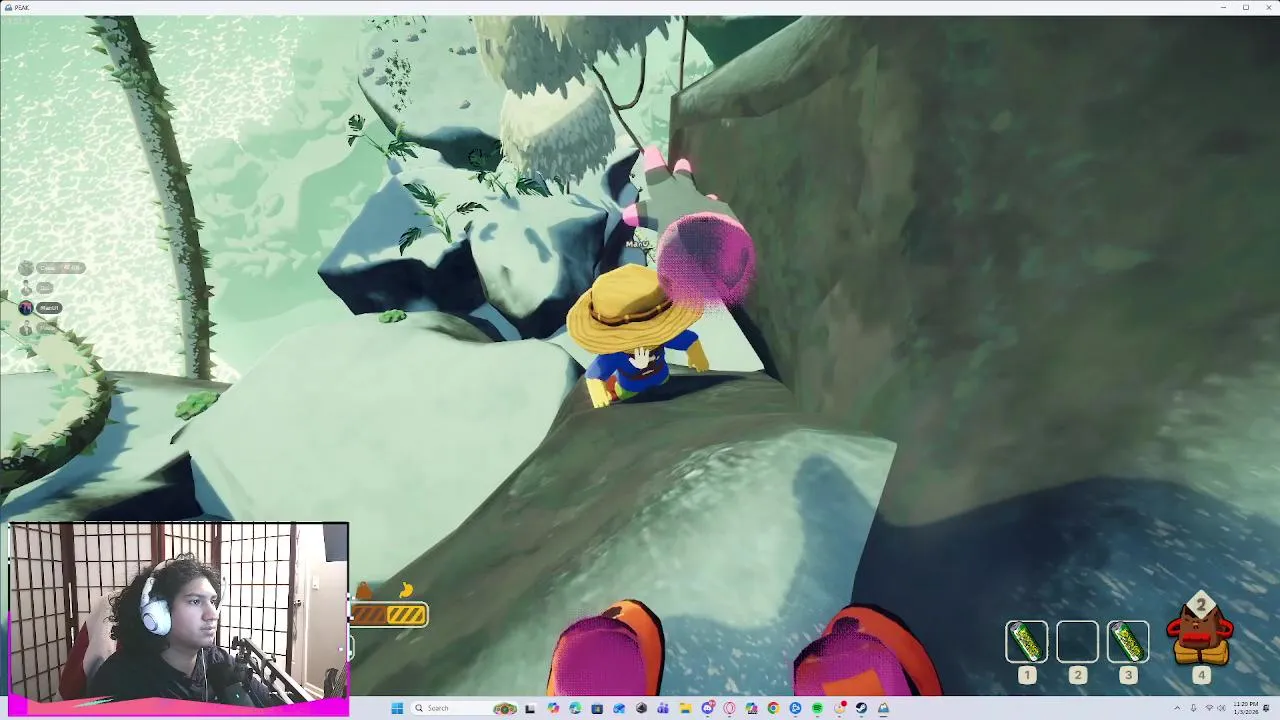The height and width of the screenshot is (720, 1280).
Task: Open the clock and date flyout
Action: coord(1246,708)
